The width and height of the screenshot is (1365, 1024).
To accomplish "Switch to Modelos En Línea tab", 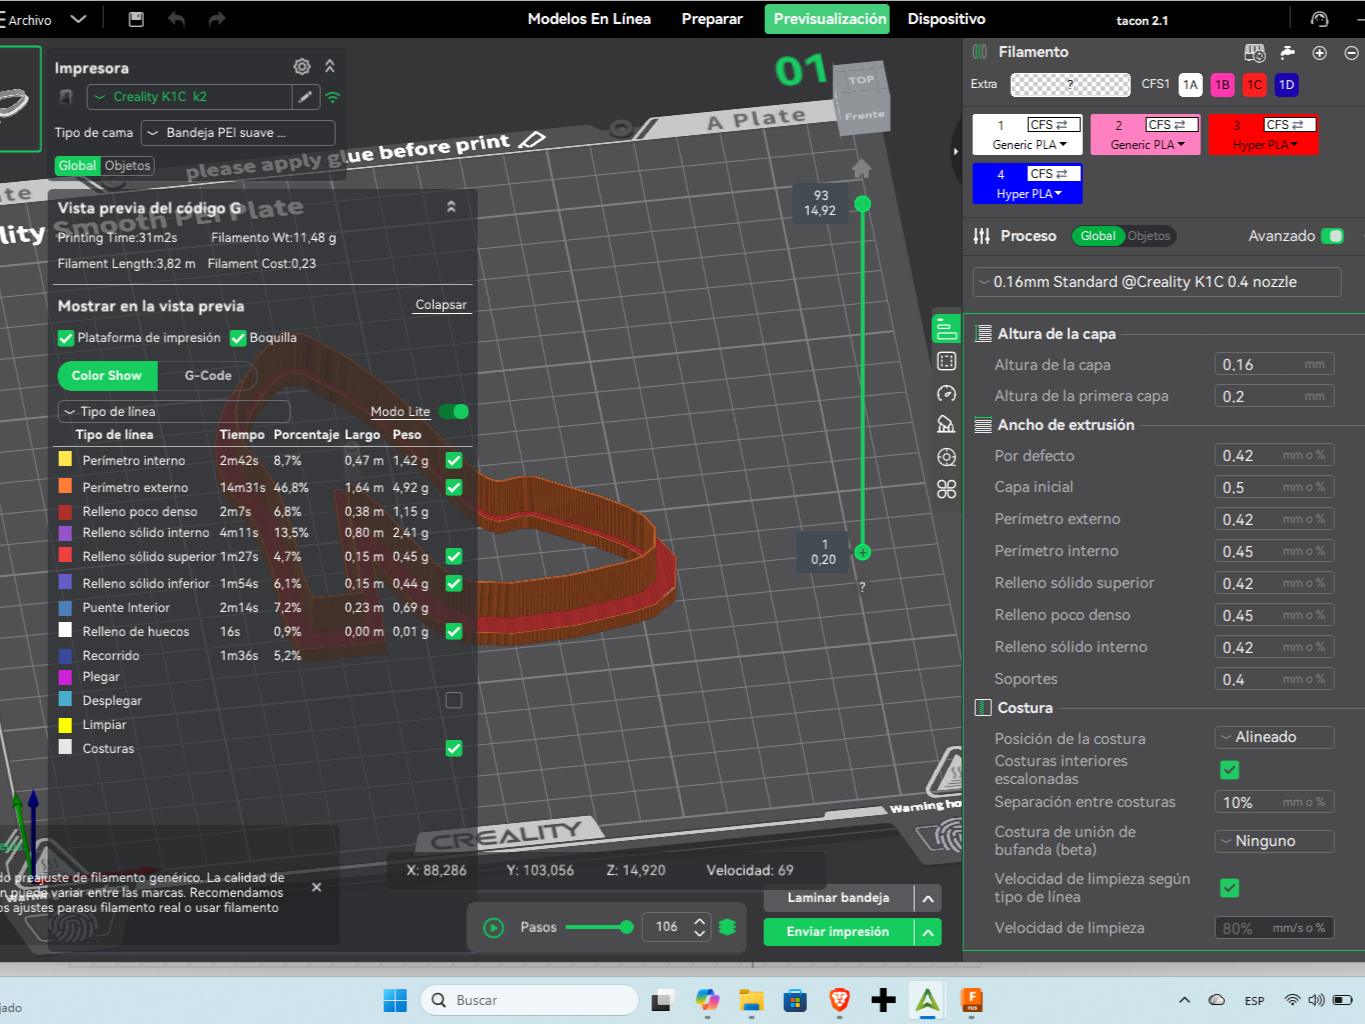I will 589,19.
